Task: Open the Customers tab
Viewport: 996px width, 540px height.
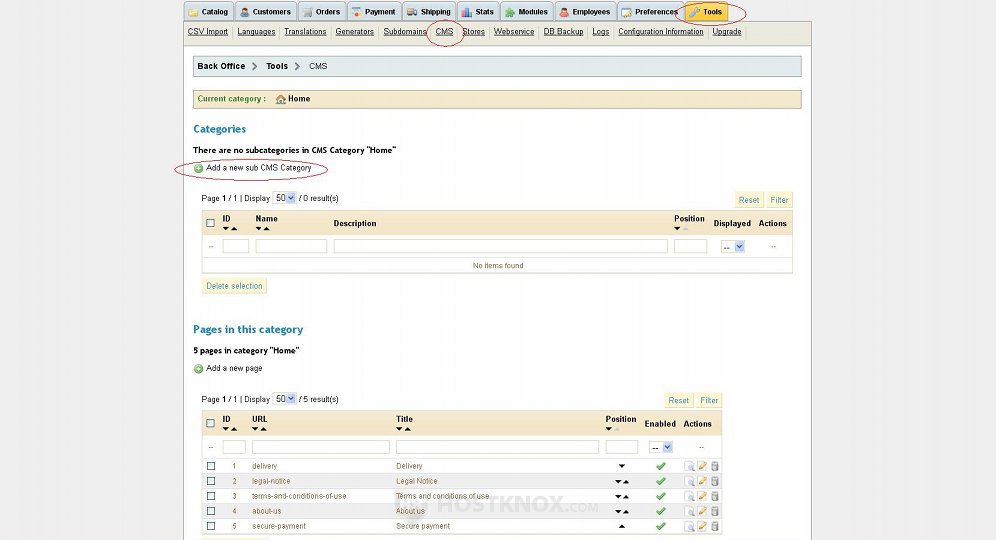Action: 266,12
